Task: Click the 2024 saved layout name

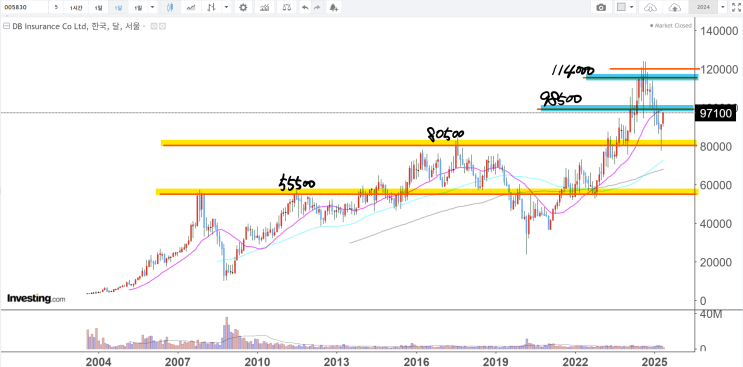Action: 703,8
